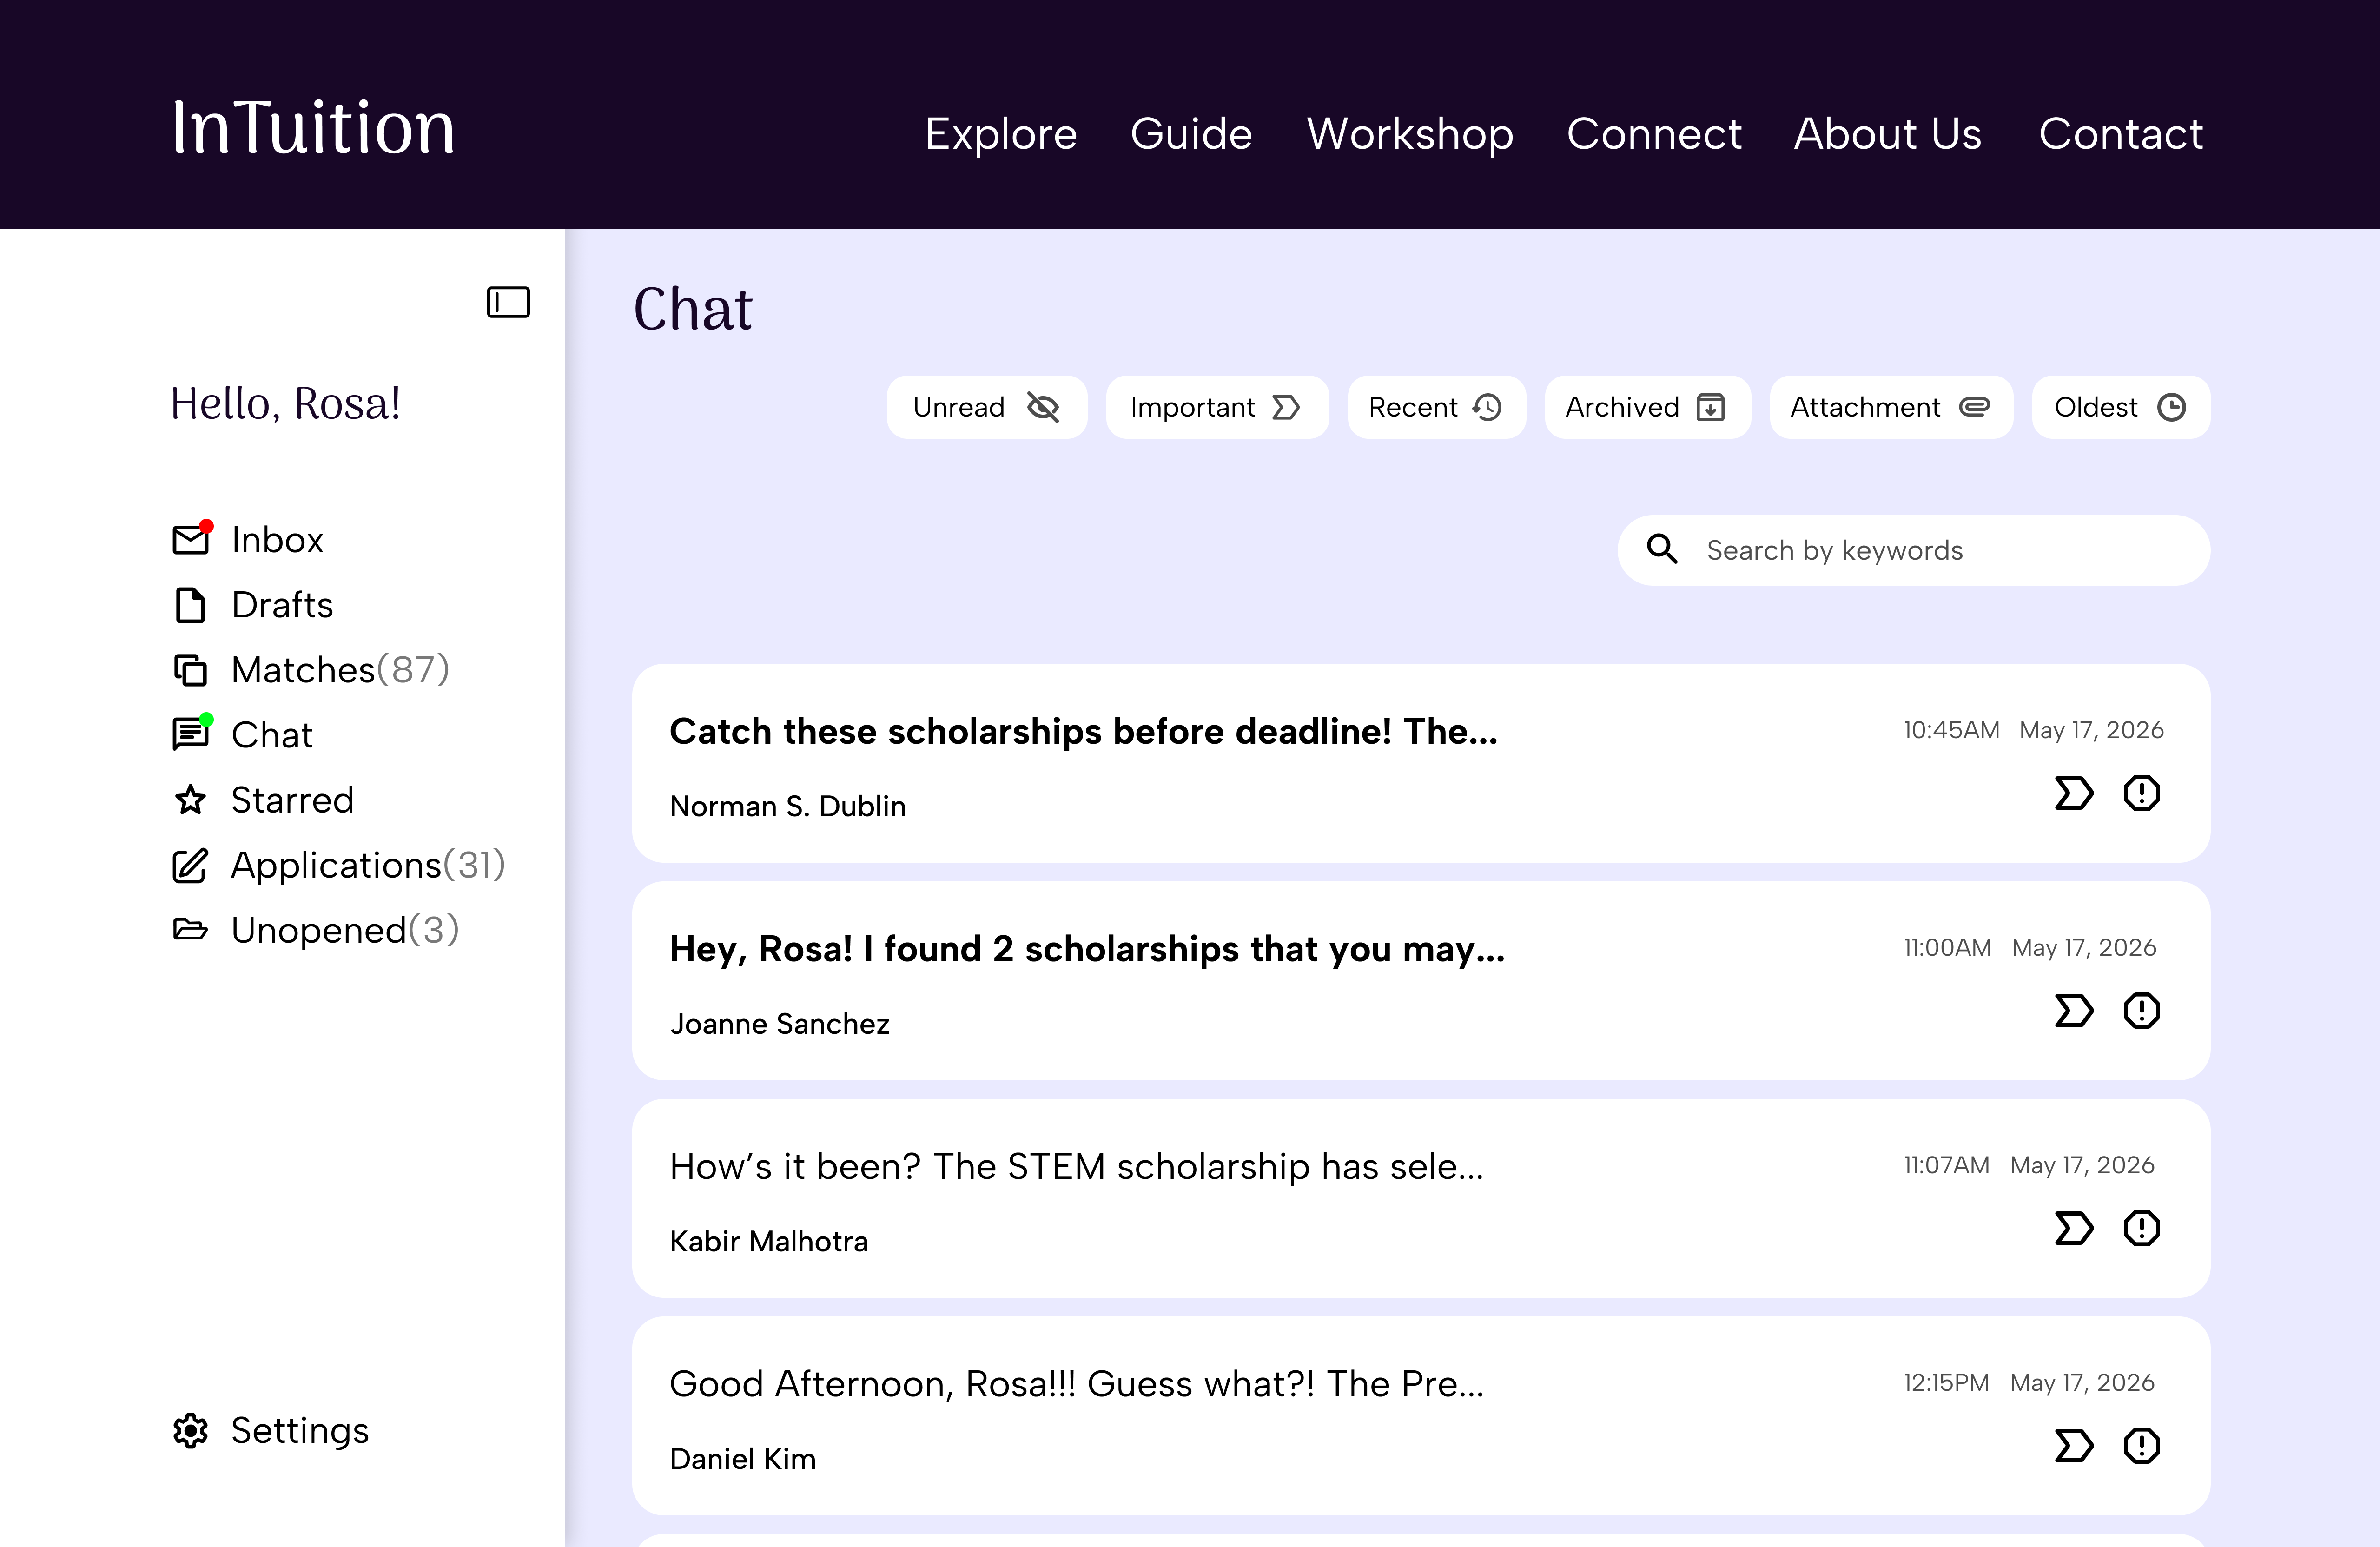Click the Starred star icon
This screenshot has width=2380, height=1547.
pyautogui.click(x=190, y=800)
